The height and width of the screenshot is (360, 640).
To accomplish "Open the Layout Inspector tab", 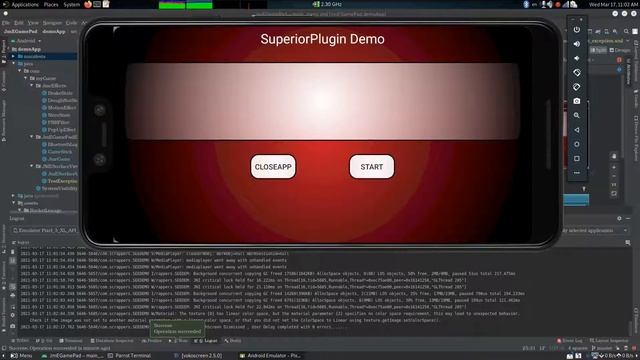I will 609,340.
